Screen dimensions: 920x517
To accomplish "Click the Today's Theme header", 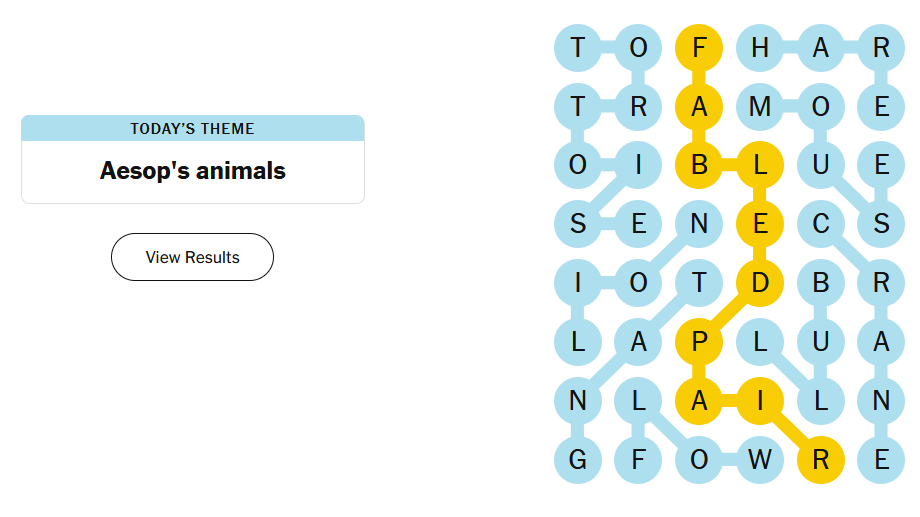I will pos(192,128).
